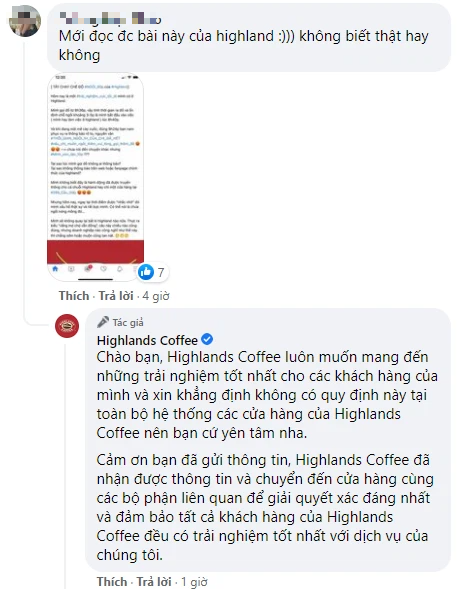The width and height of the screenshot is (466, 589).
Task: Open the attached phone screenshot image
Action: coord(95,177)
